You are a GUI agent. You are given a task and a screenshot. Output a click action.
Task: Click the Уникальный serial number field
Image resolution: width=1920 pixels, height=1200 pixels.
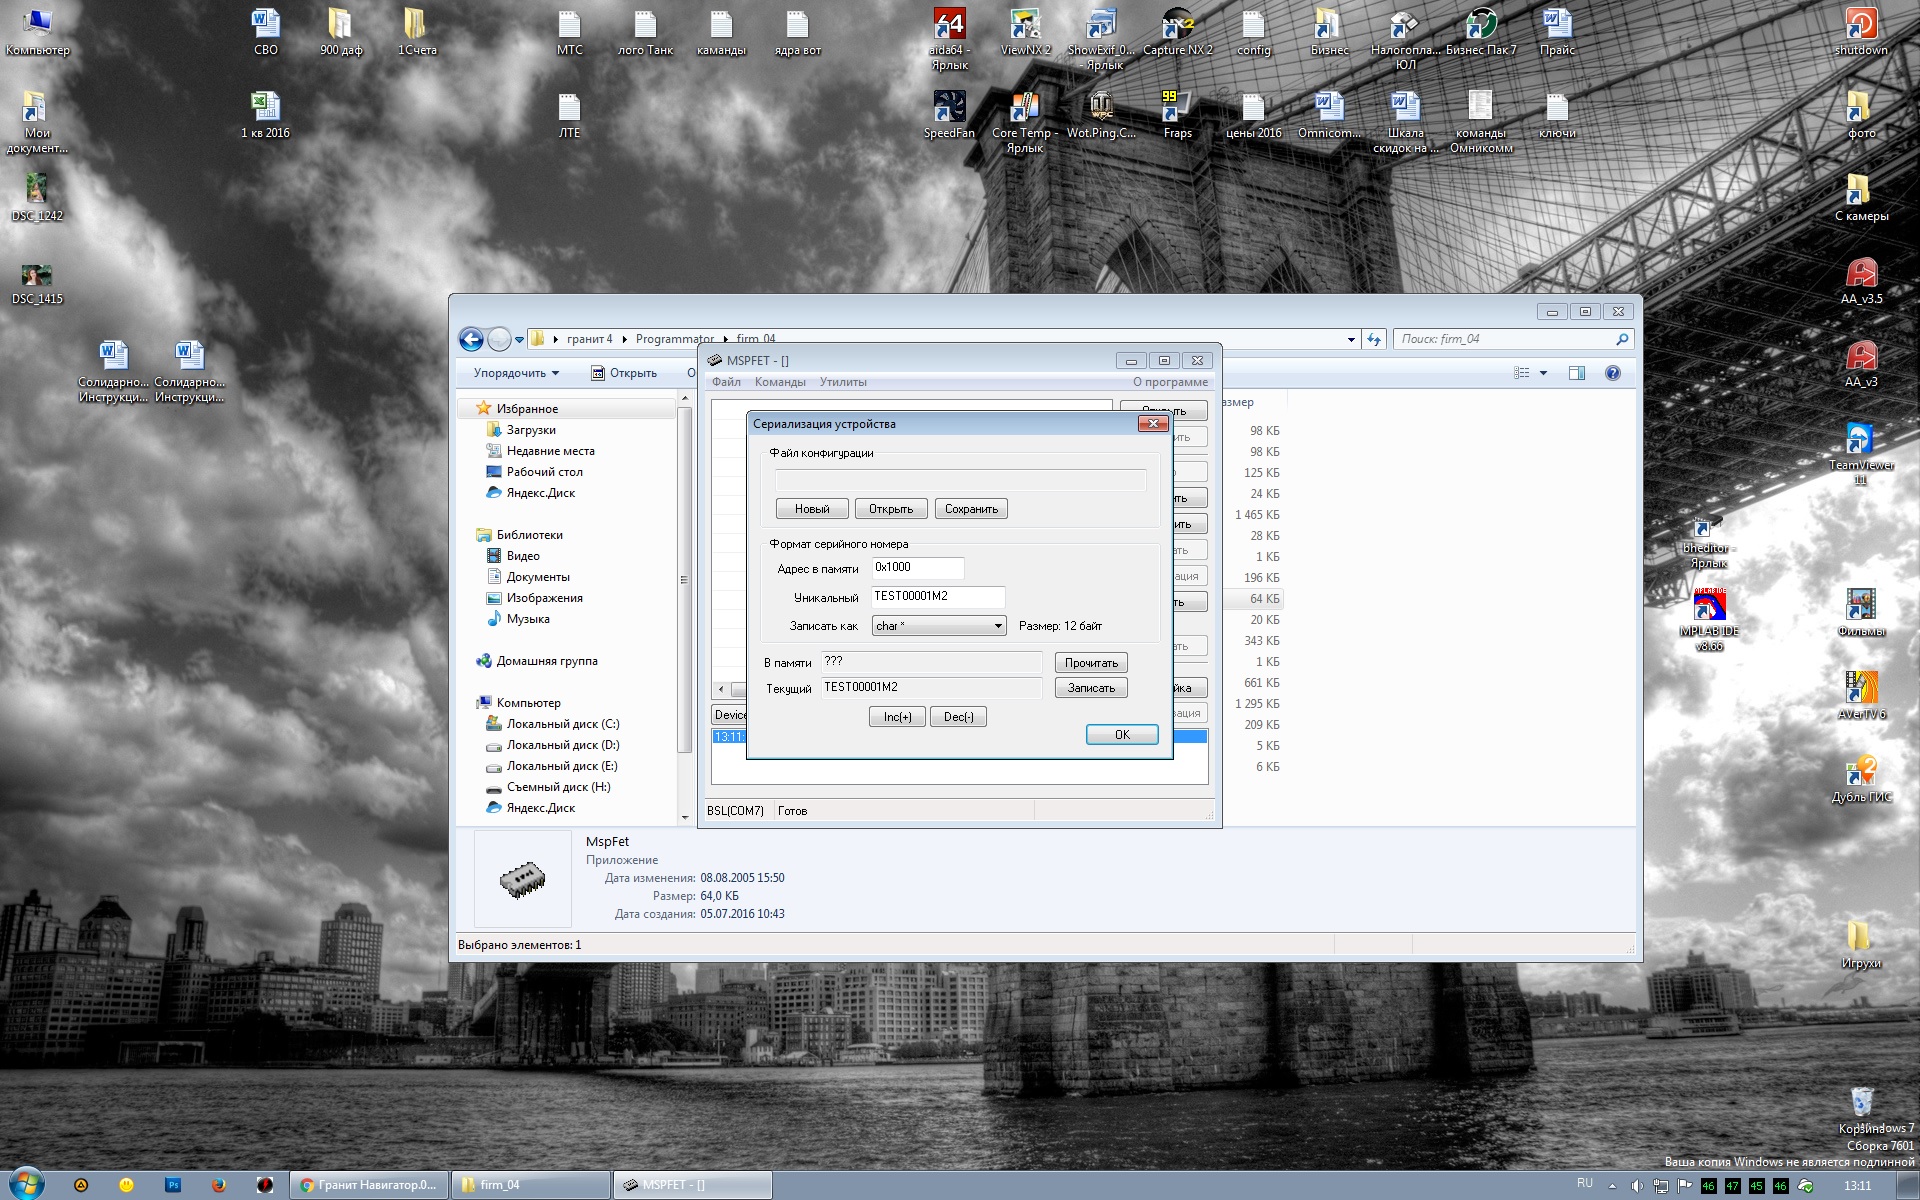[x=937, y=597]
